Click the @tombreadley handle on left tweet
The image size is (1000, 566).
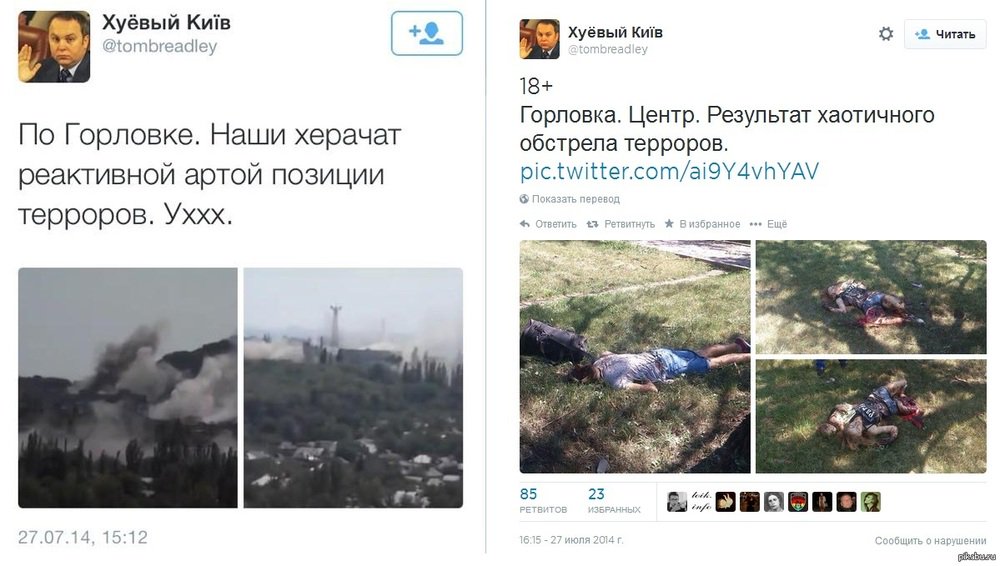coord(159,47)
